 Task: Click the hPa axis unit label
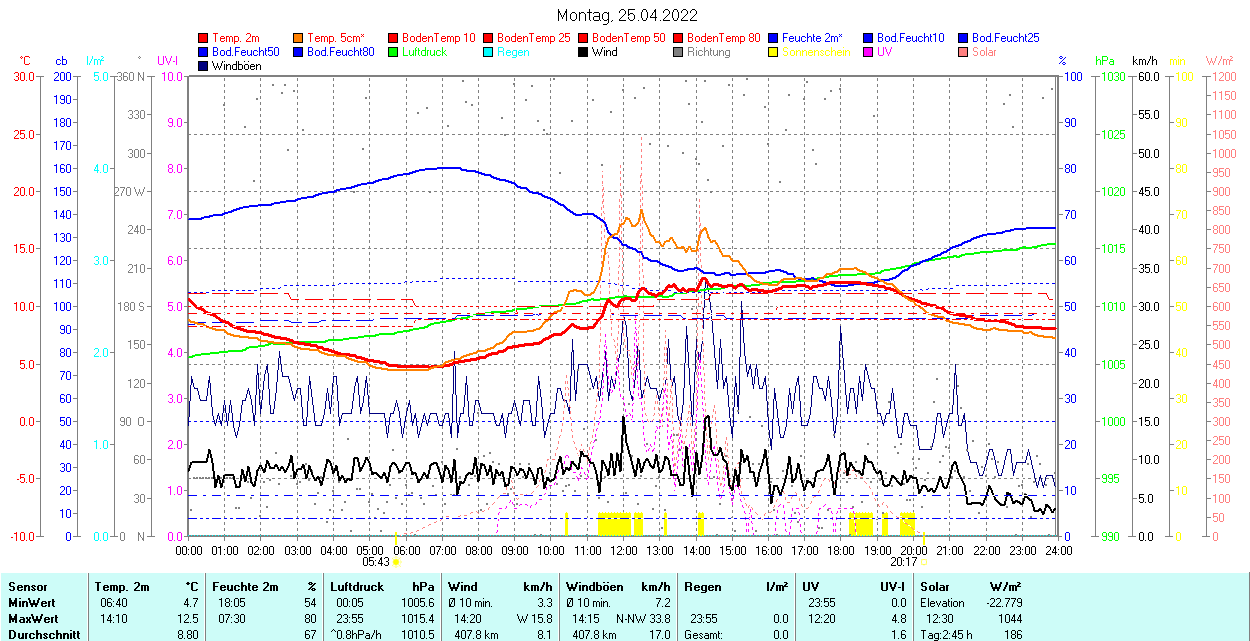click(x=1105, y=60)
